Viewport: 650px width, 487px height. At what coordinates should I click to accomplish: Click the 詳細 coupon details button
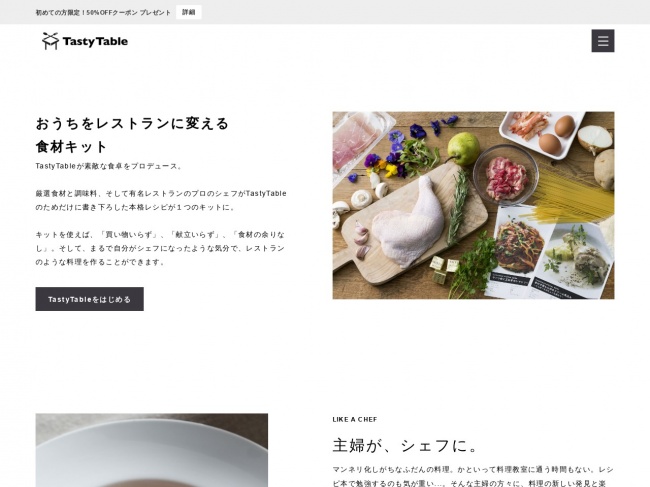[x=189, y=12]
